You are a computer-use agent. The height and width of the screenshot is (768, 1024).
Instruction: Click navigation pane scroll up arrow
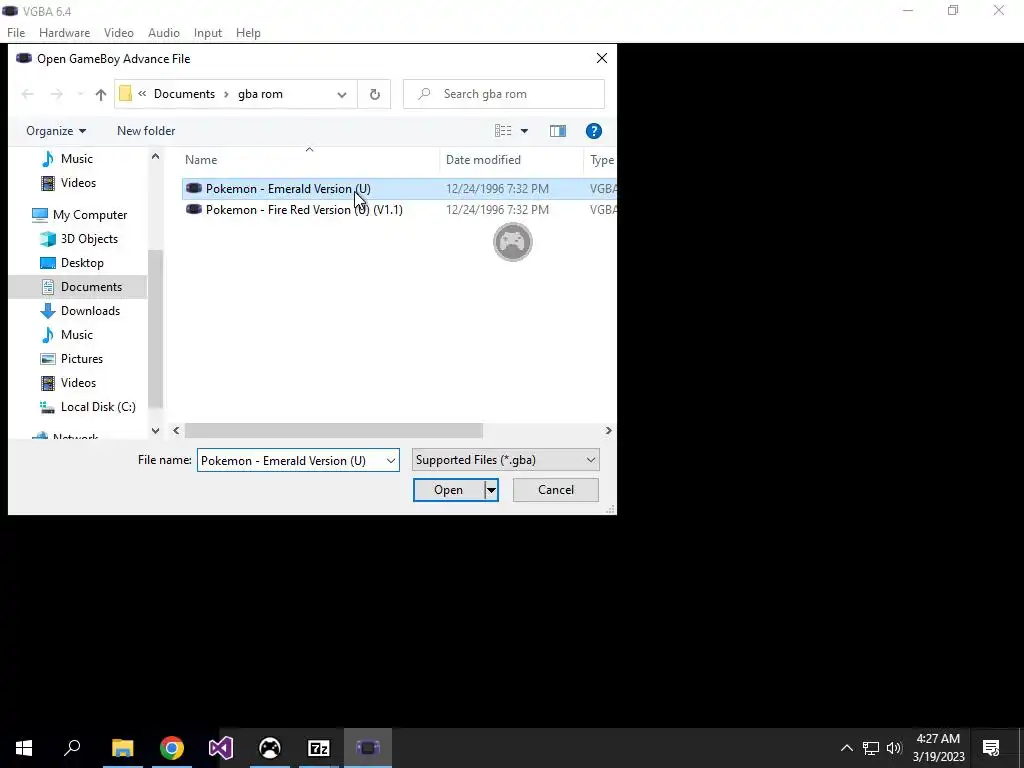[155, 157]
